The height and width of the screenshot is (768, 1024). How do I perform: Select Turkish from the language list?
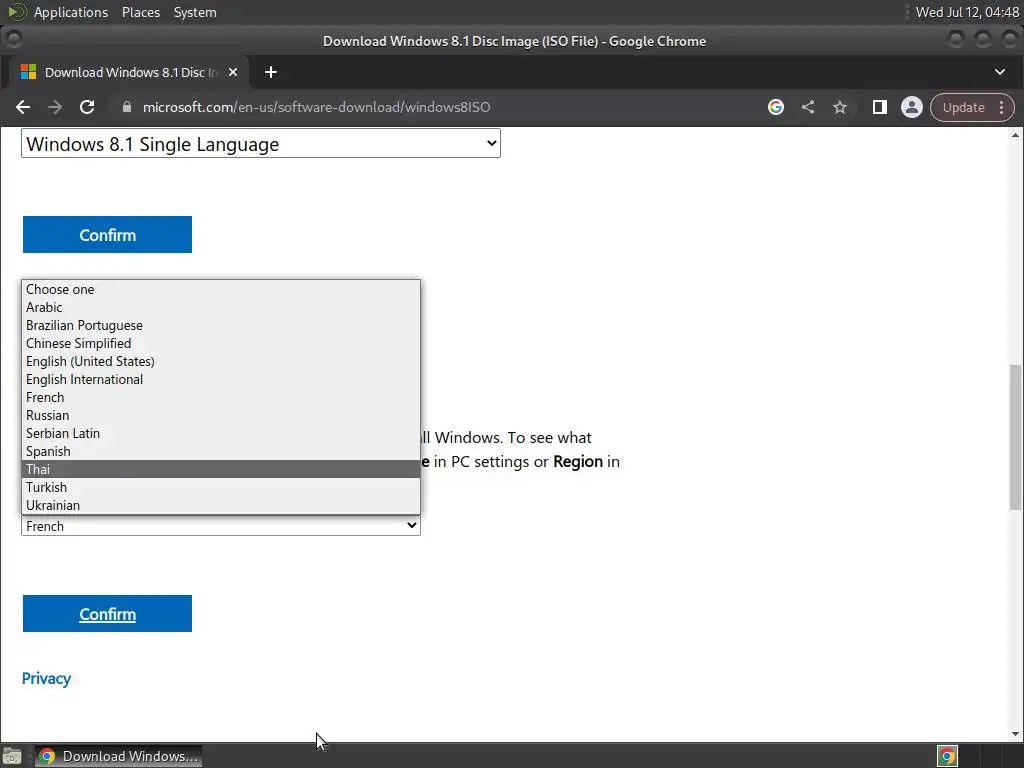[x=221, y=487]
